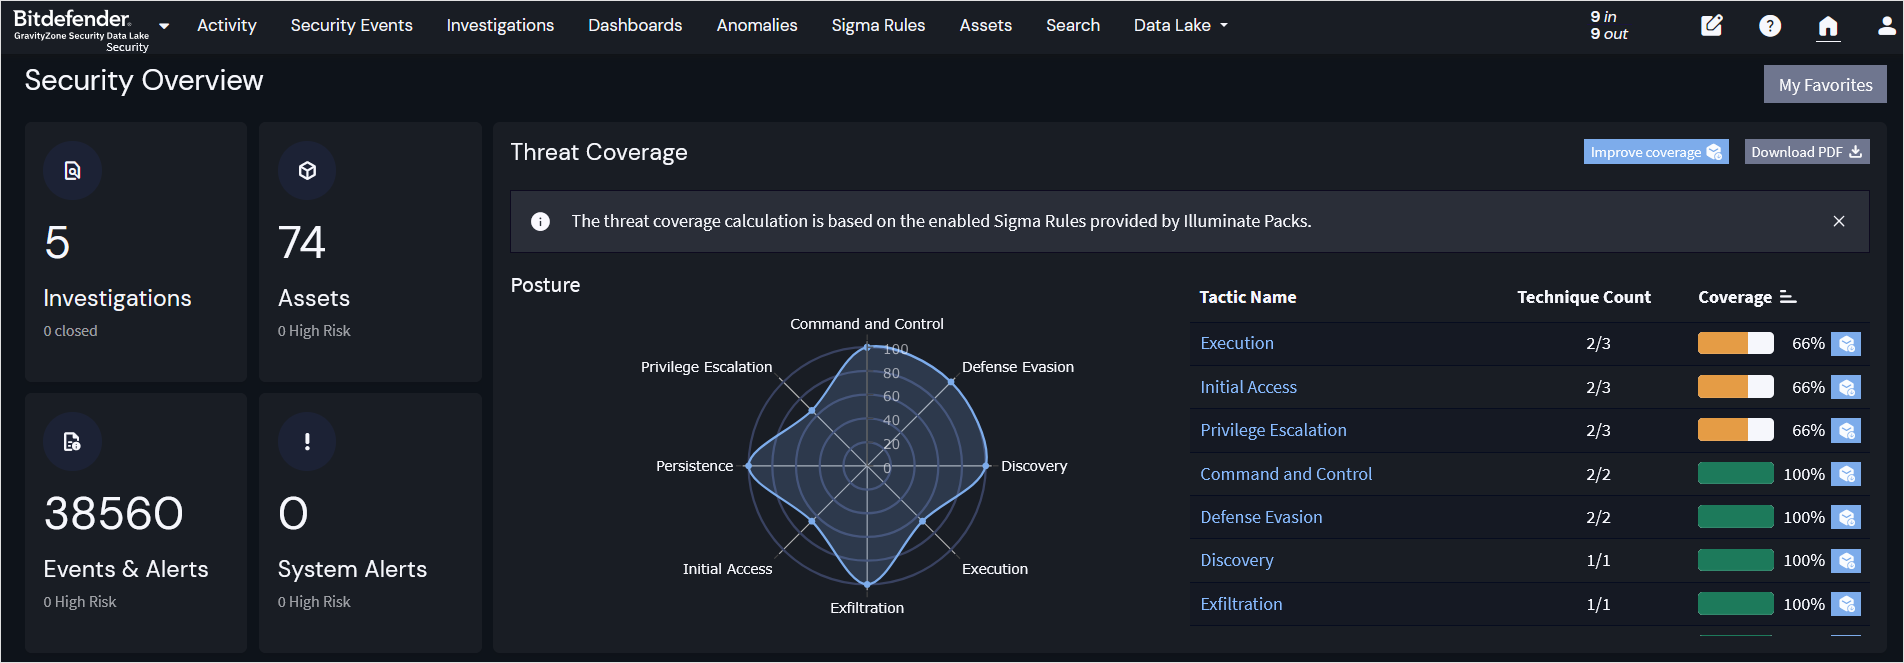Screen dimensions: 1904x663
Task: Open the Defense Evasion tactic link
Action: (1261, 517)
